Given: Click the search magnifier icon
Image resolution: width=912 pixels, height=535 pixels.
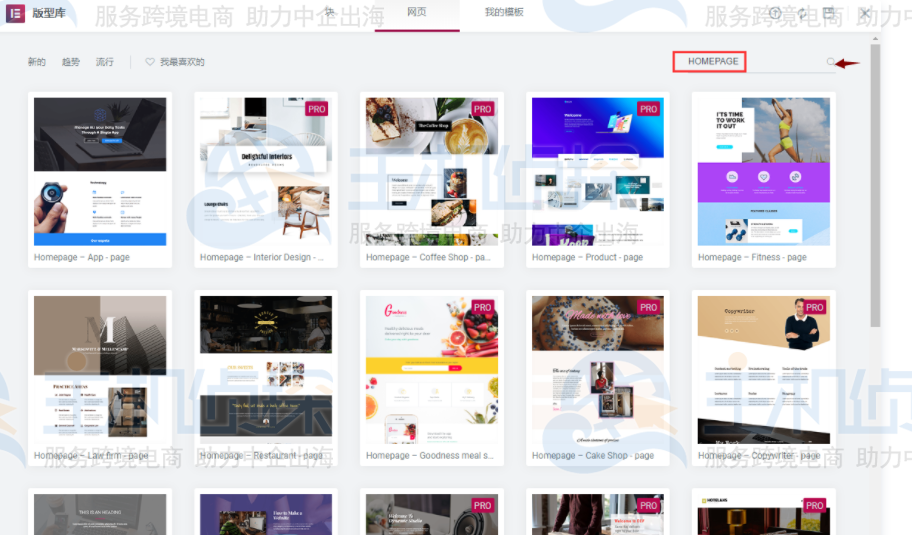Looking at the screenshot, I should tap(830, 62).
